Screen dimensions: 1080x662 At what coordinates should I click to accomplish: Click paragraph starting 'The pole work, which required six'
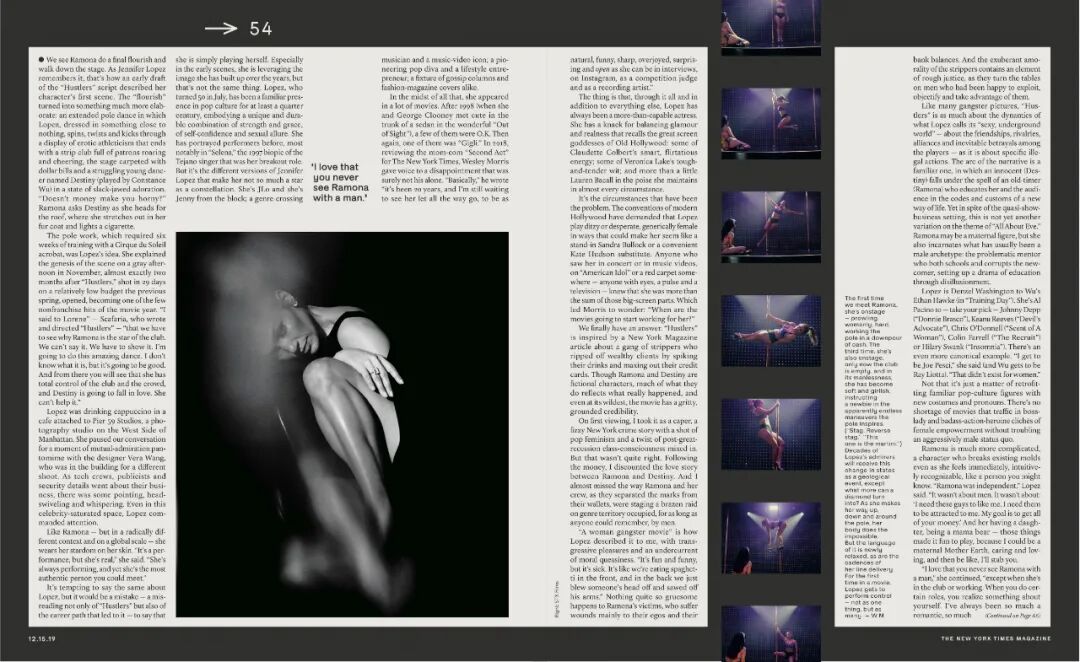[x=102, y=318]
